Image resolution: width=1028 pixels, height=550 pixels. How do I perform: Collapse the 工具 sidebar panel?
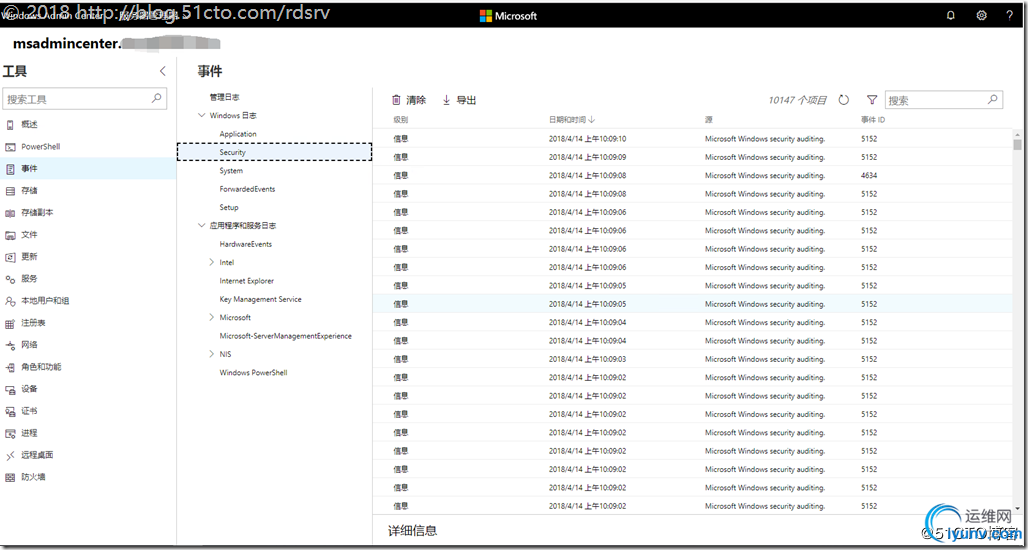click(x=163, y=72)
